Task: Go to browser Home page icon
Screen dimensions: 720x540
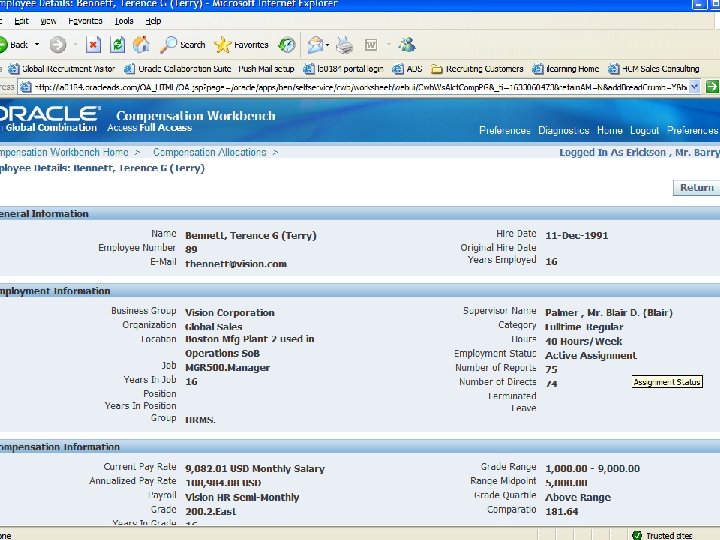Action: pyautogui.click(x=141, y=45)
